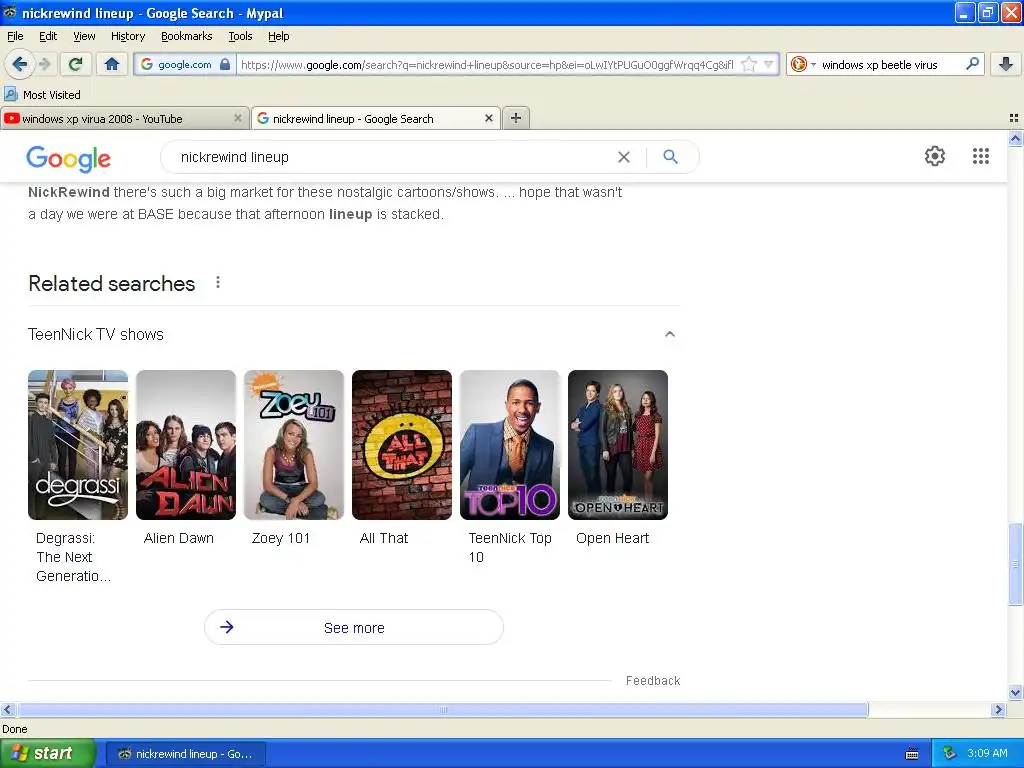Click into the nickrewind lineup search field
Screen dimensions: 1024x768
coord(392,157)
